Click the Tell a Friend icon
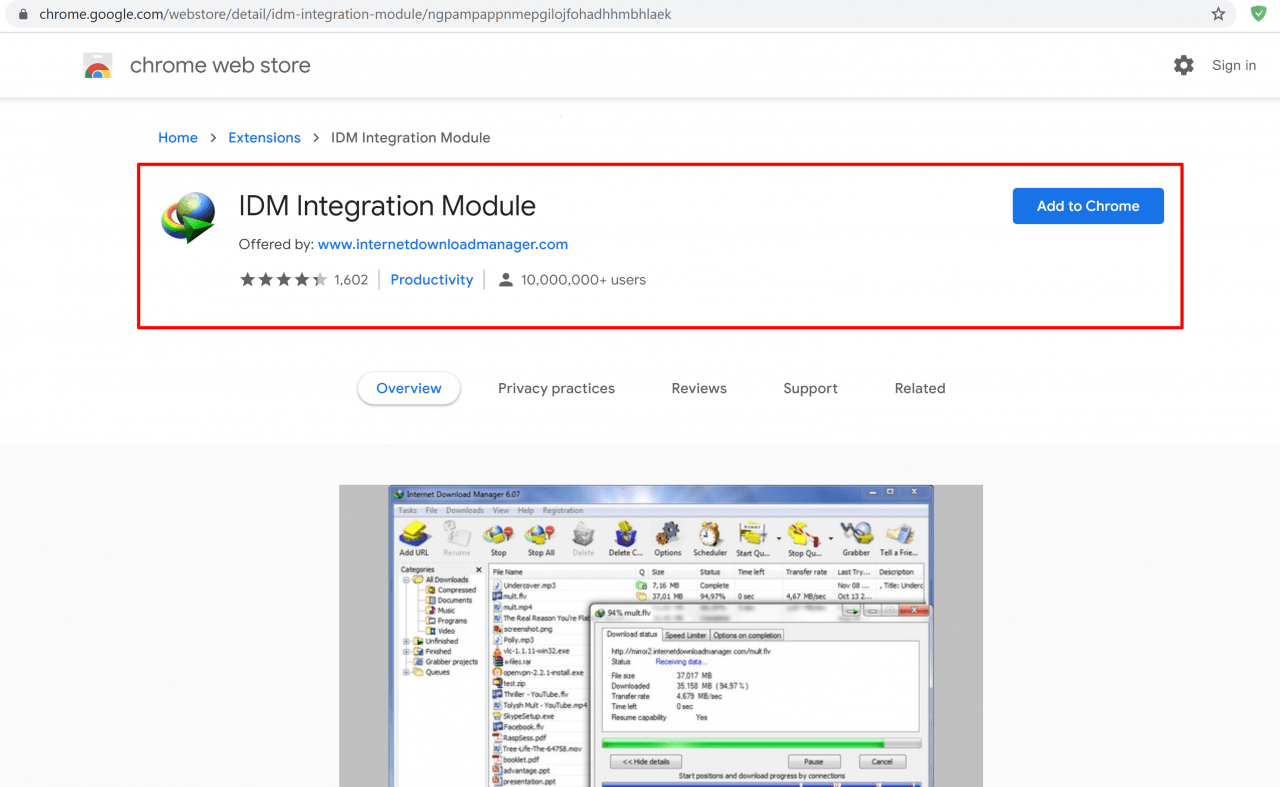Screen dimensions: 1280x787 [898, 535]
